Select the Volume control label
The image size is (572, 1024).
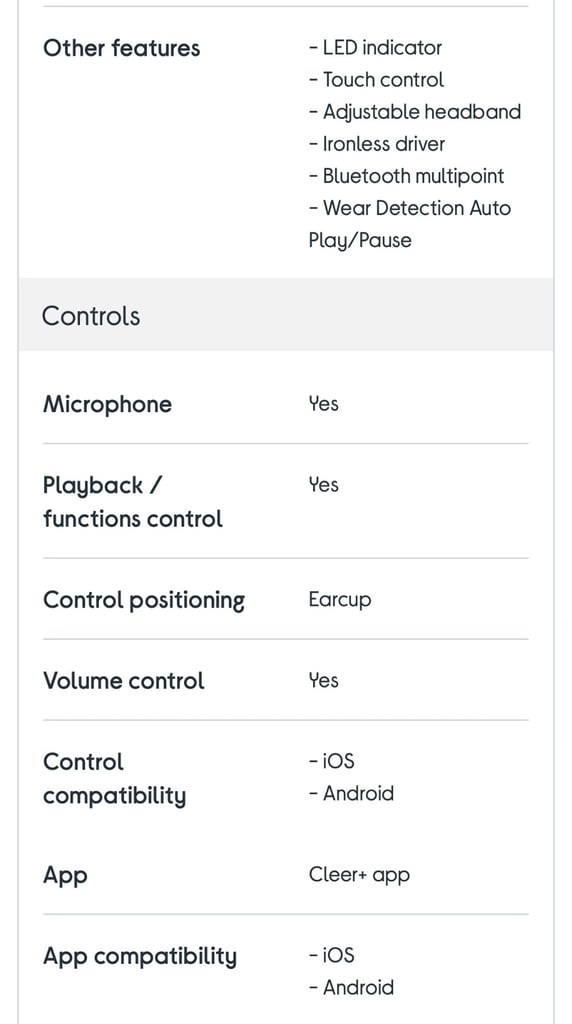click(123, 680)
